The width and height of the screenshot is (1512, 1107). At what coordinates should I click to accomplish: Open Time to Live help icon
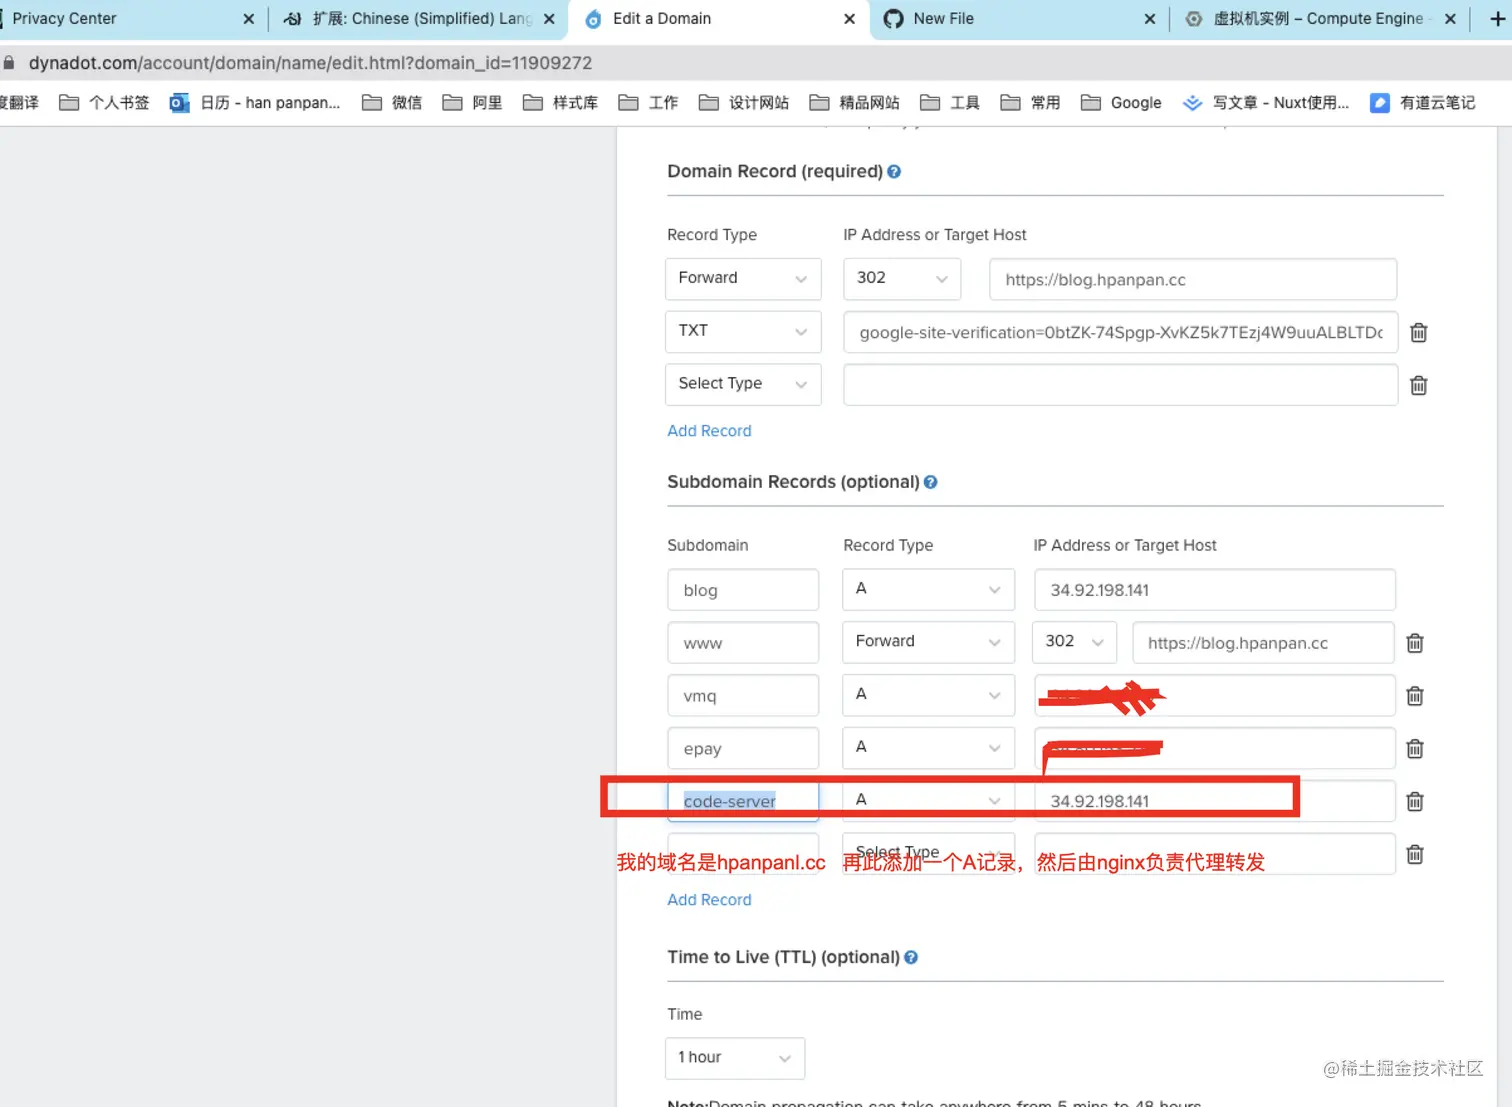(x=911, y=957)
